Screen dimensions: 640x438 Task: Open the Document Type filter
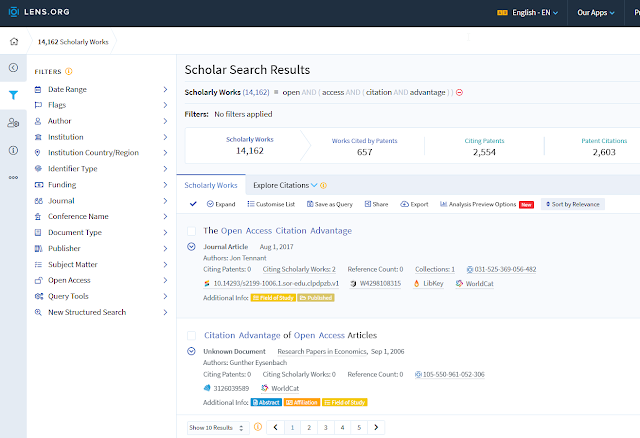point(101,232)
